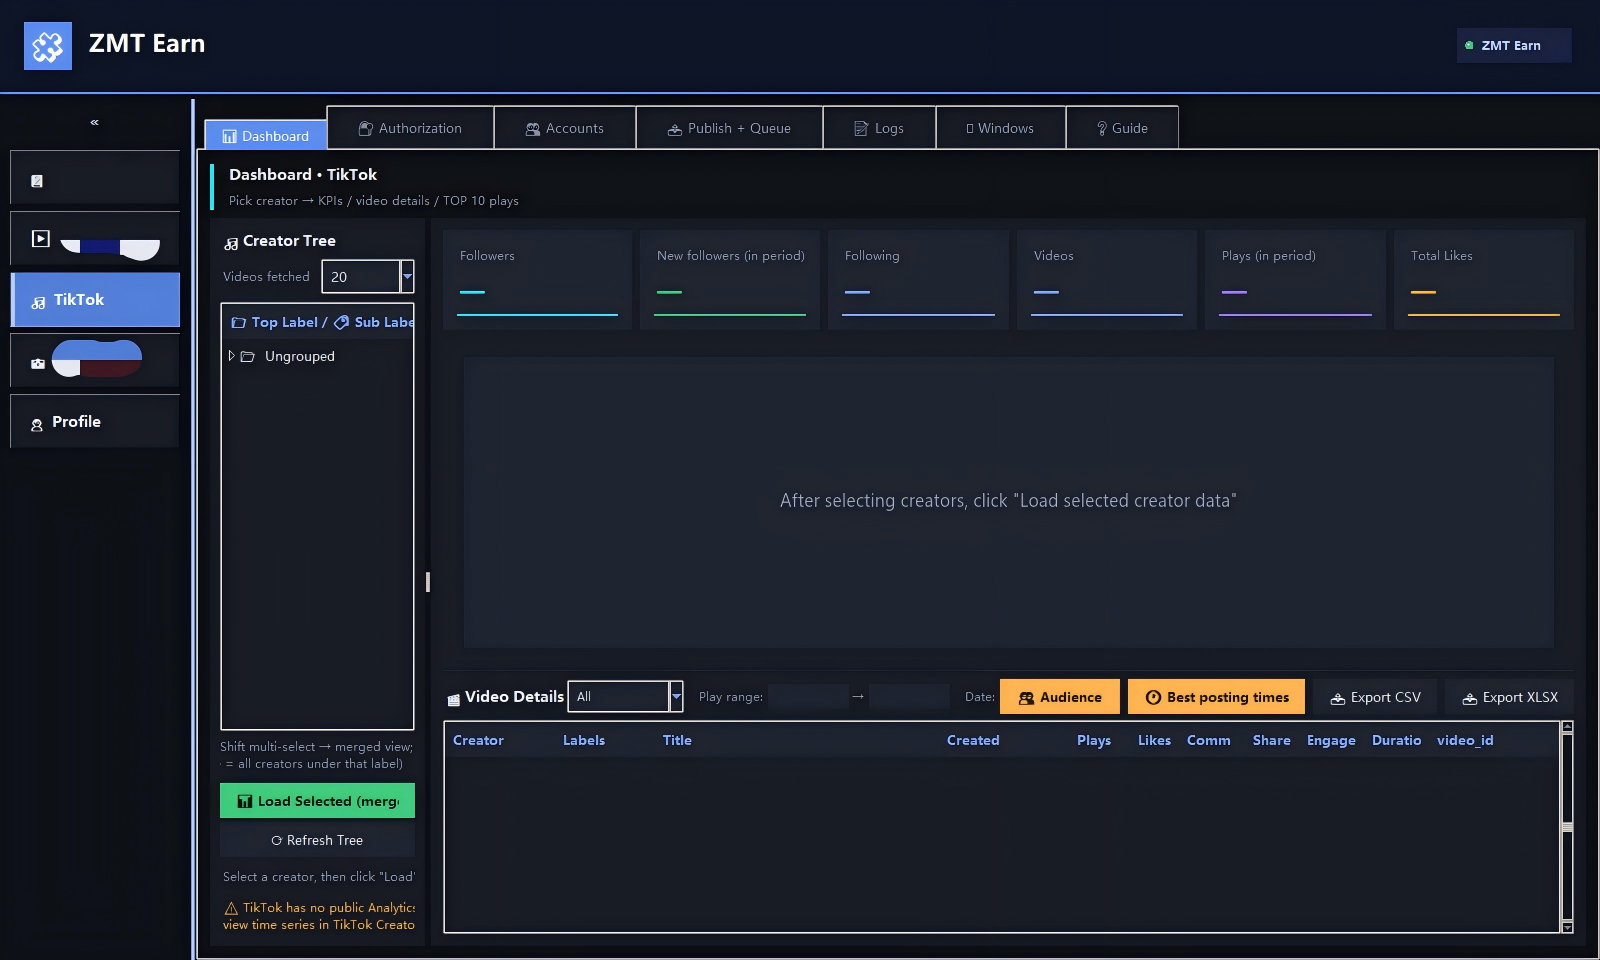Click the ZMT Earn puzzle logo icon
This screenshot has width=1600, height=960.
48,46
